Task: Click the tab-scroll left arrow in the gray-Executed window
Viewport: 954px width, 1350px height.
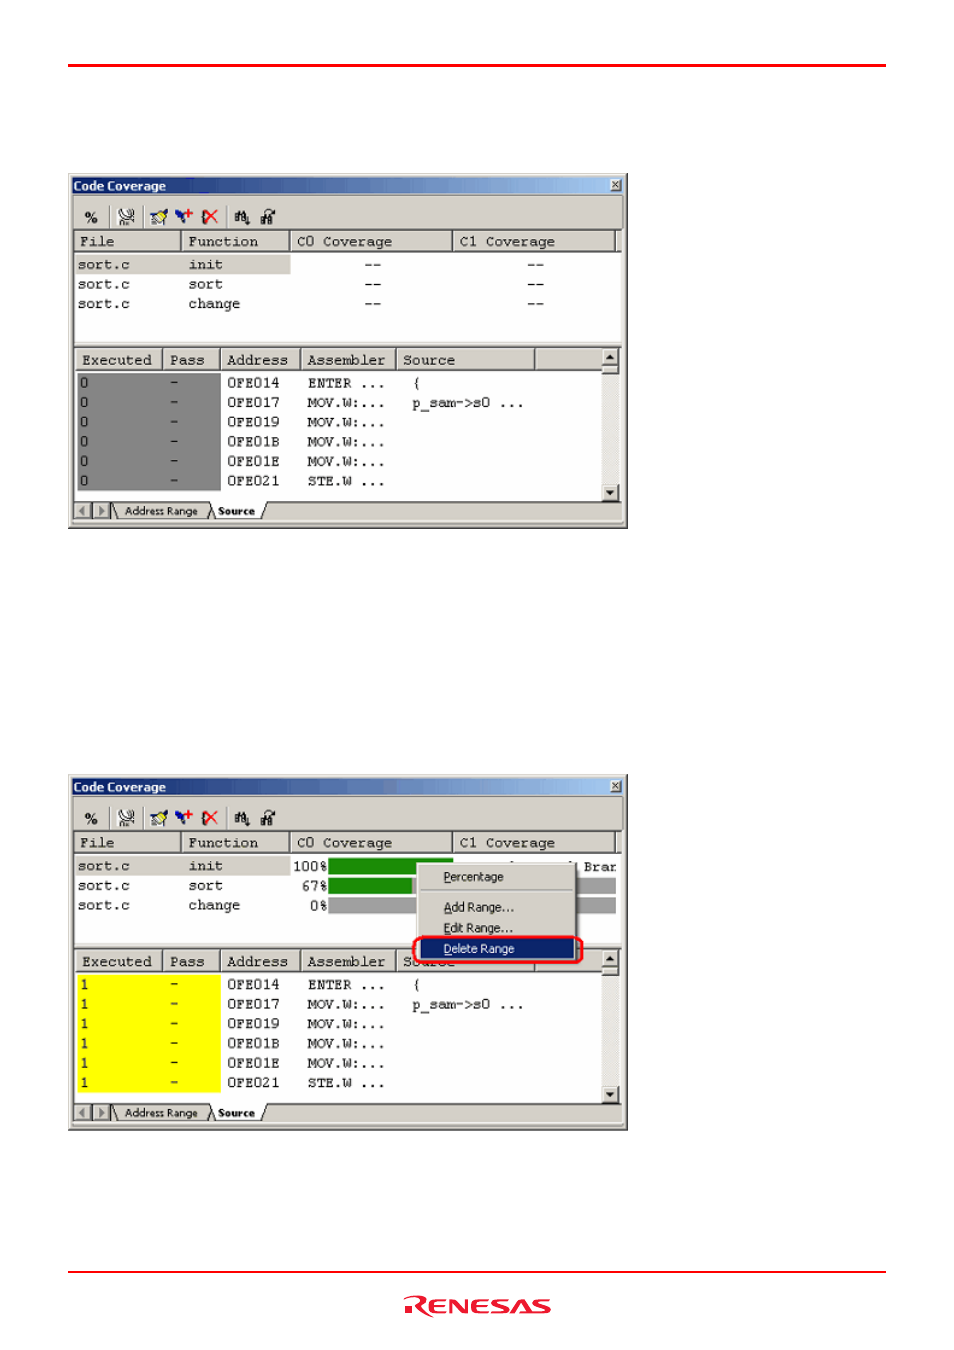Action: pos(83,511)
